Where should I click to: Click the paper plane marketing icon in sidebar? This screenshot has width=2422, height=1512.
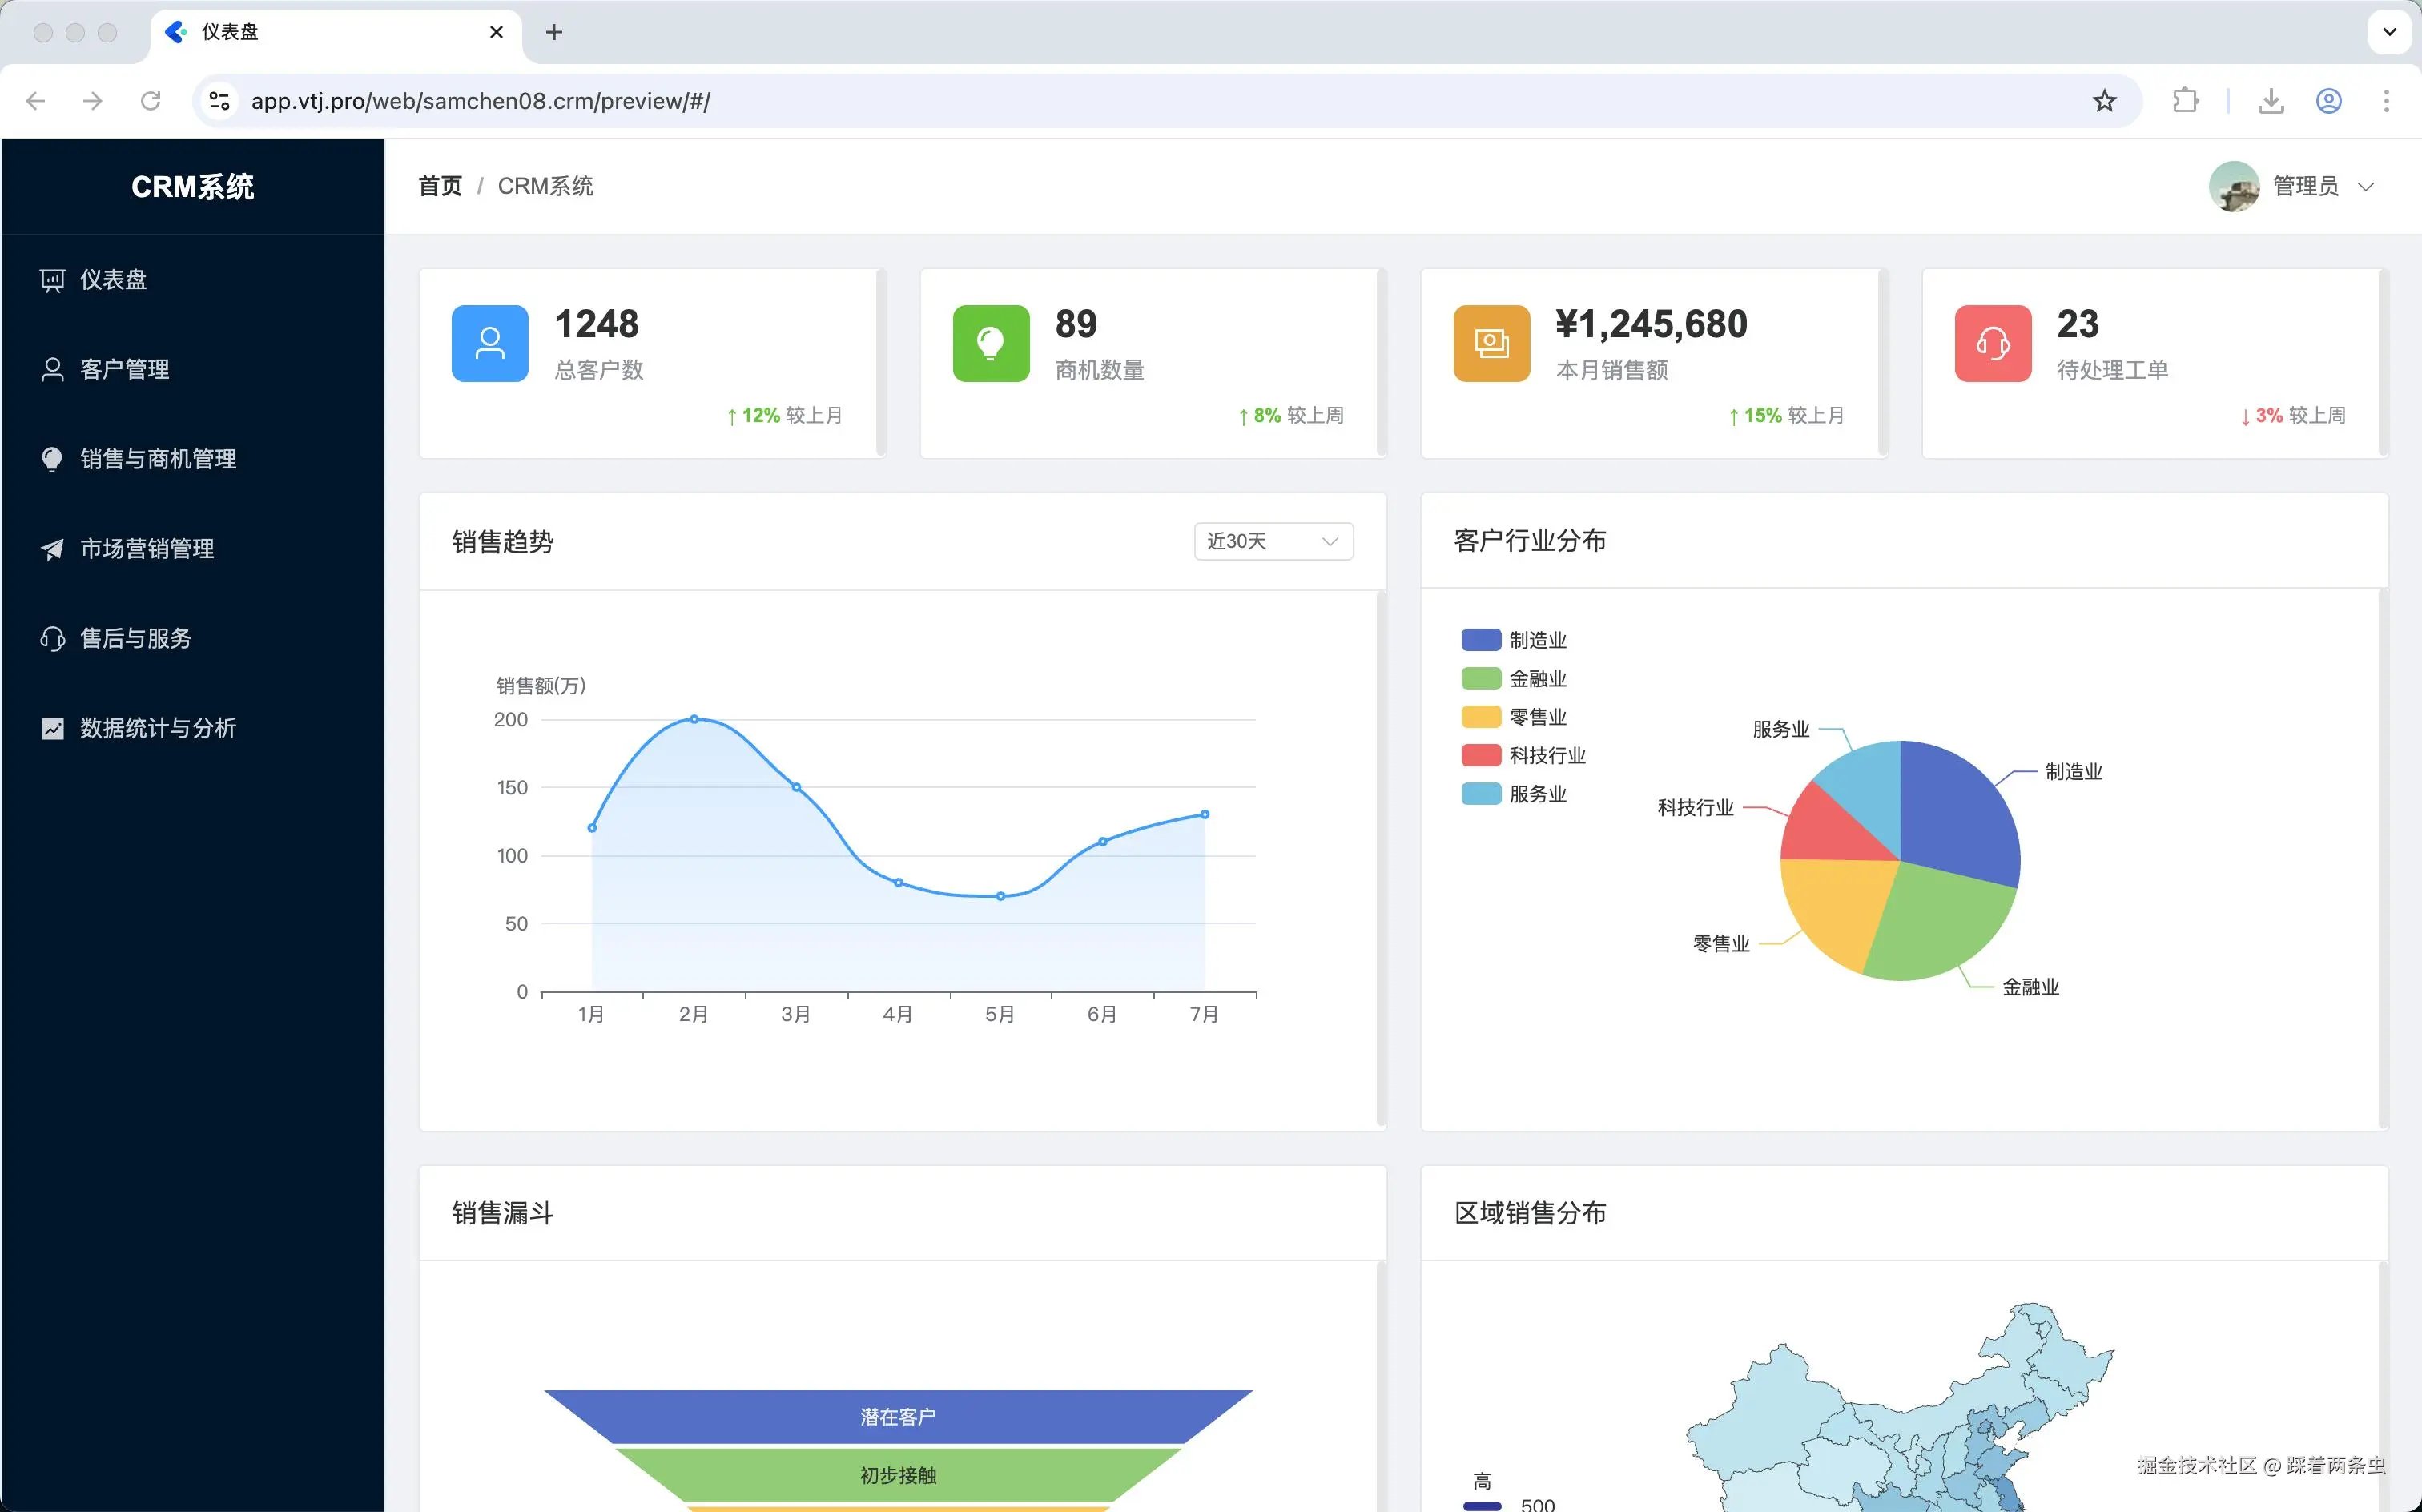52,549
